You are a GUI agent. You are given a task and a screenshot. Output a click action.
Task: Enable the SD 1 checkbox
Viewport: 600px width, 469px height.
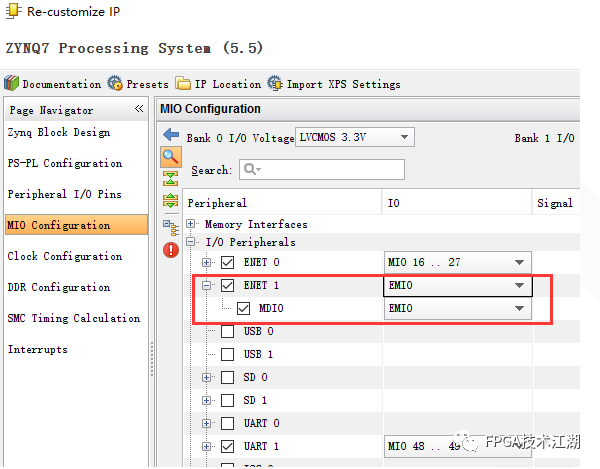(x=227, y=400)
